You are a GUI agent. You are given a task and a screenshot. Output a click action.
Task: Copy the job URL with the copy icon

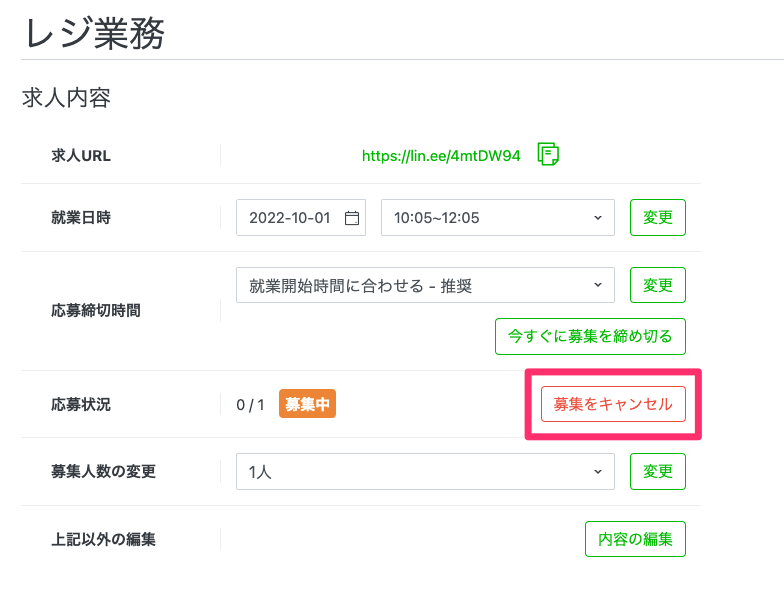[x=548, y=154]
